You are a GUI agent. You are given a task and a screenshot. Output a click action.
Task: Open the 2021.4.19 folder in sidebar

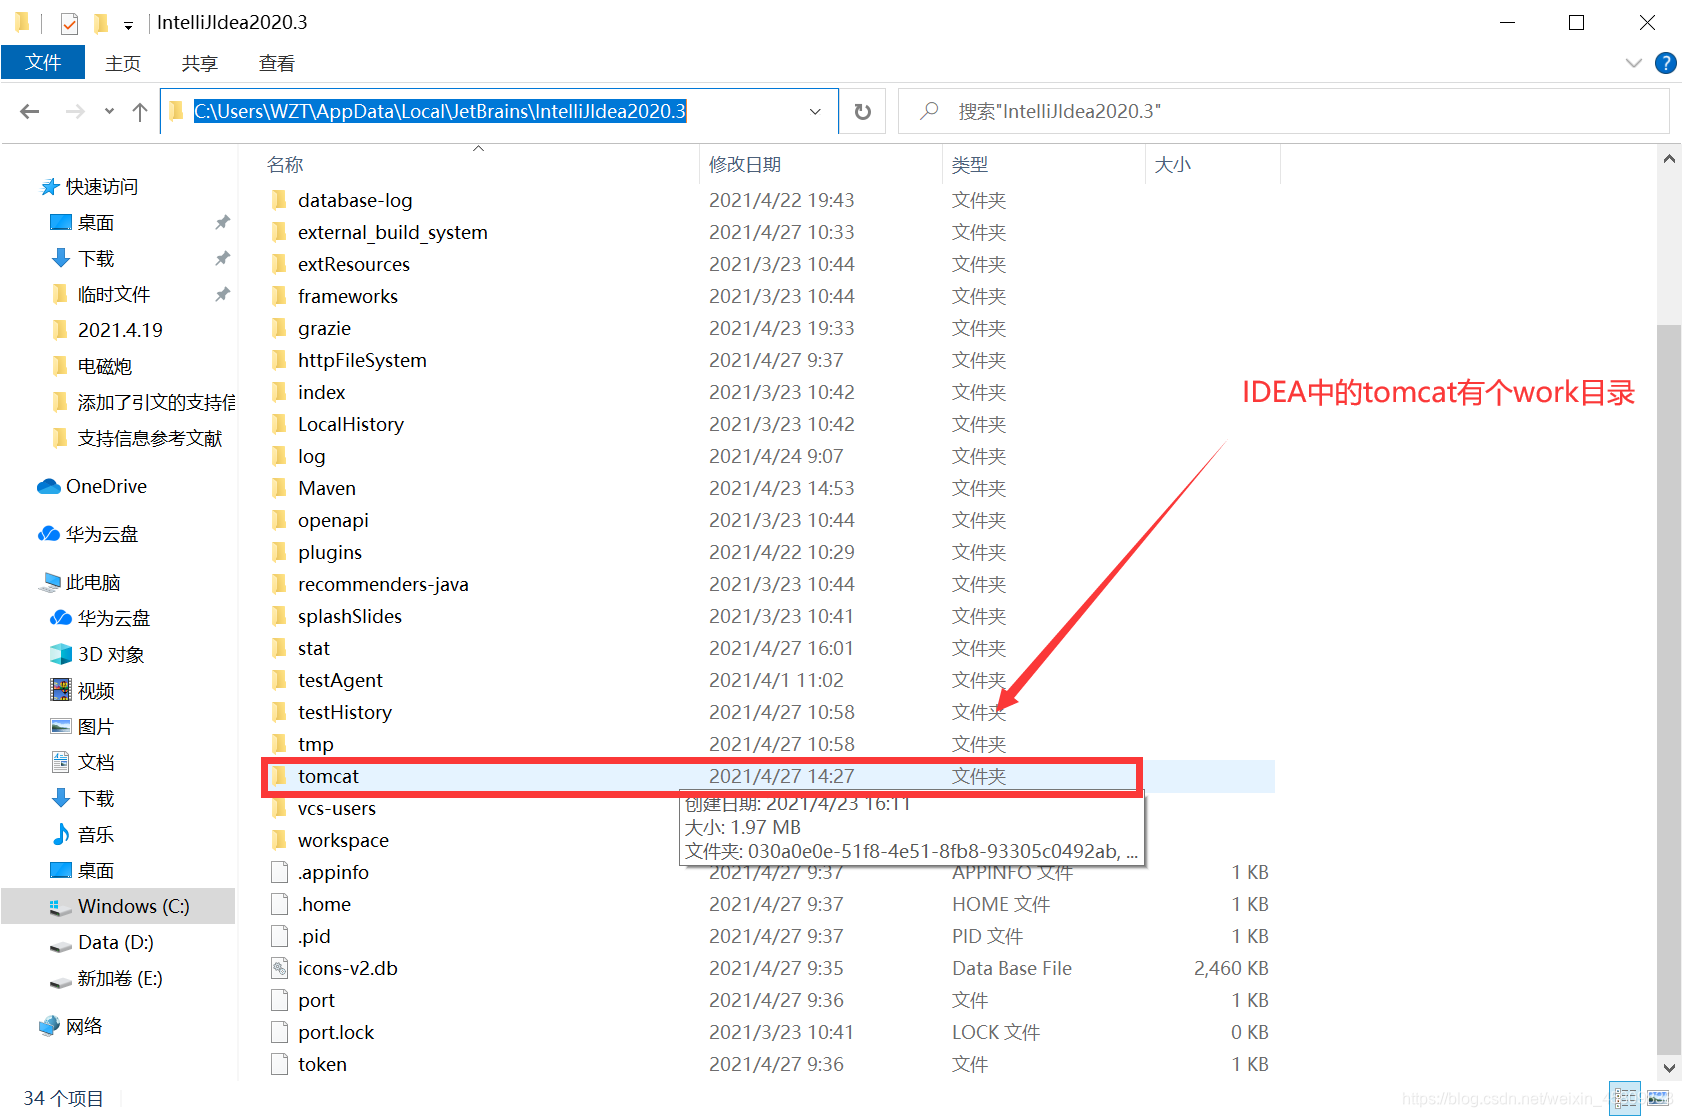pos(120,331)
